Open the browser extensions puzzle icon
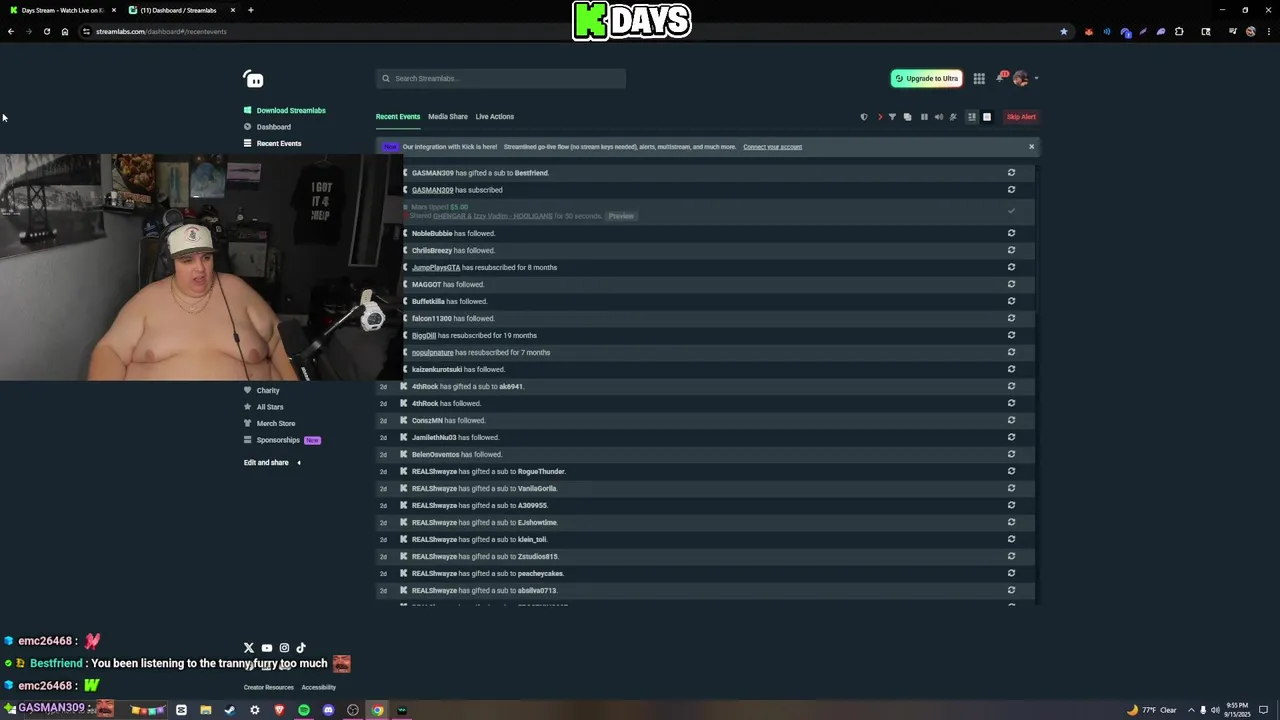The height and width of the screenshot is (720, 1280). coord(1179,31)
